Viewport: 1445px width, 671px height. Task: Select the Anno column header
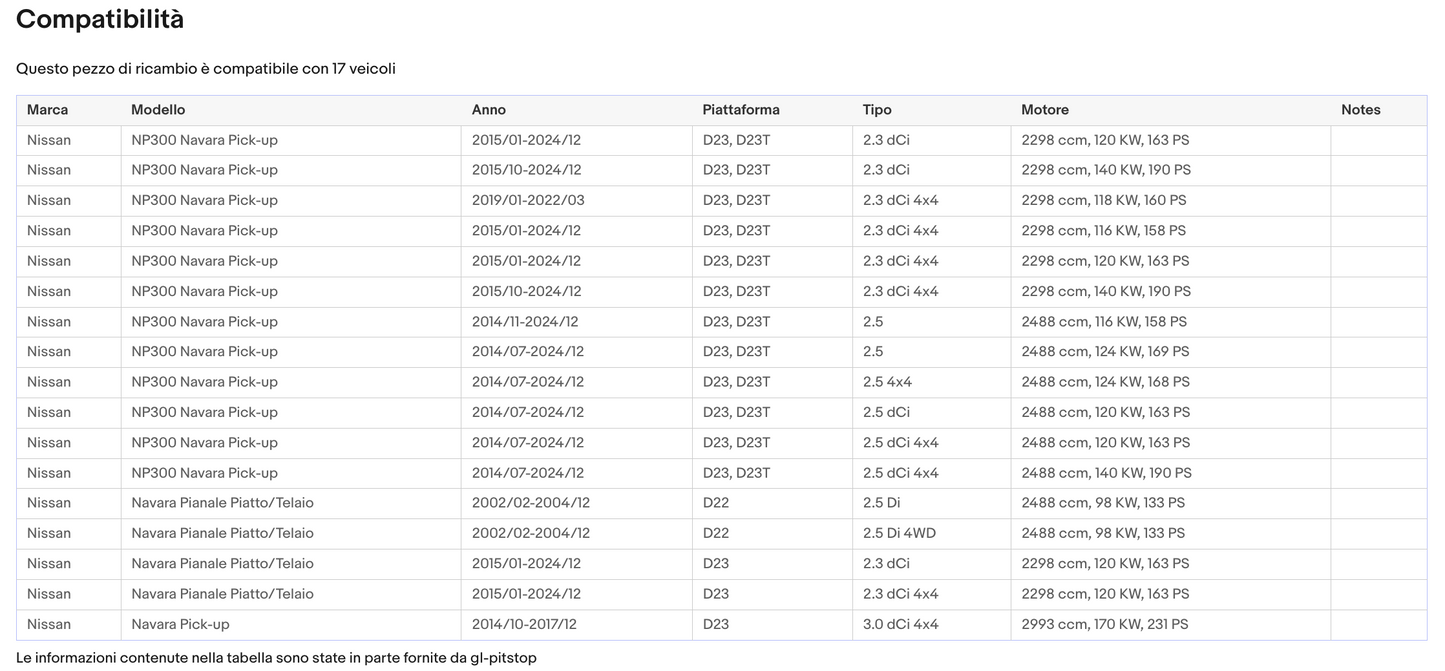489,110
